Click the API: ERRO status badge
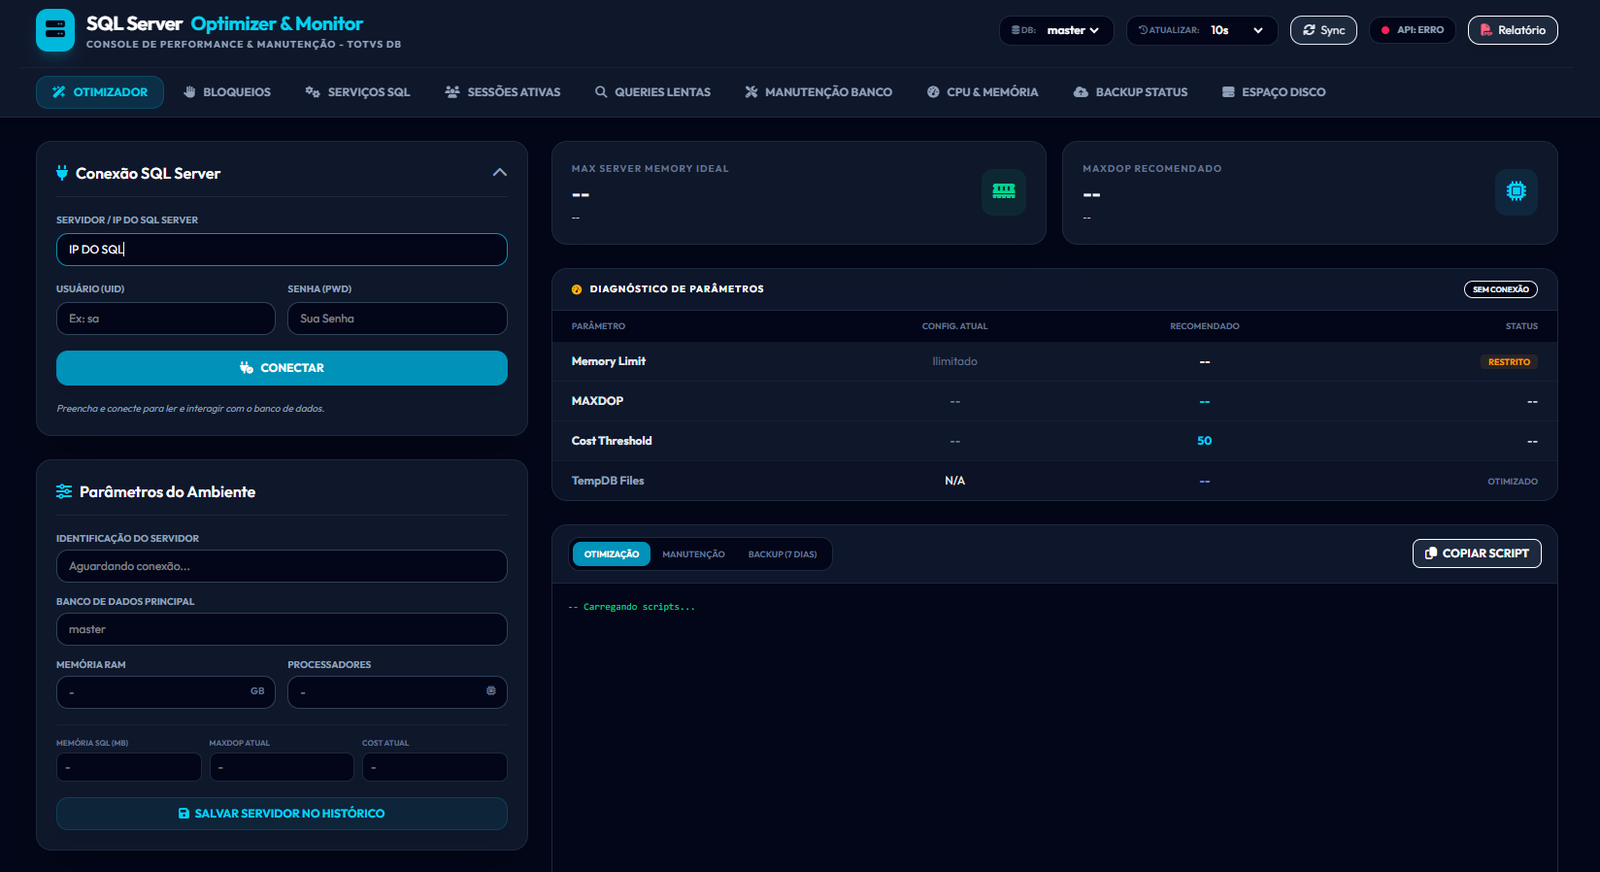The height and width of the screenshot is (872, 1600). (x=1413, y=30)
